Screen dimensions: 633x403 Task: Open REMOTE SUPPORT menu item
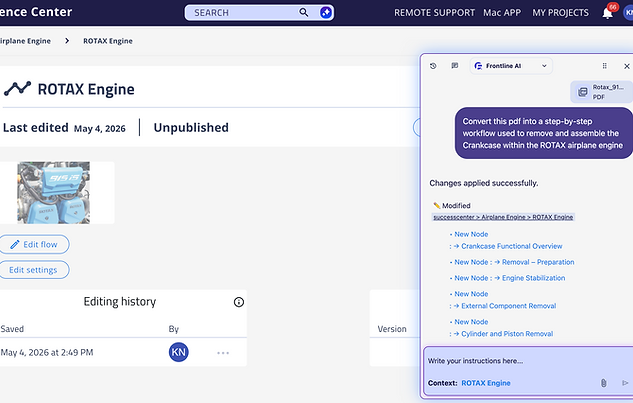click(x=434, y=13)
